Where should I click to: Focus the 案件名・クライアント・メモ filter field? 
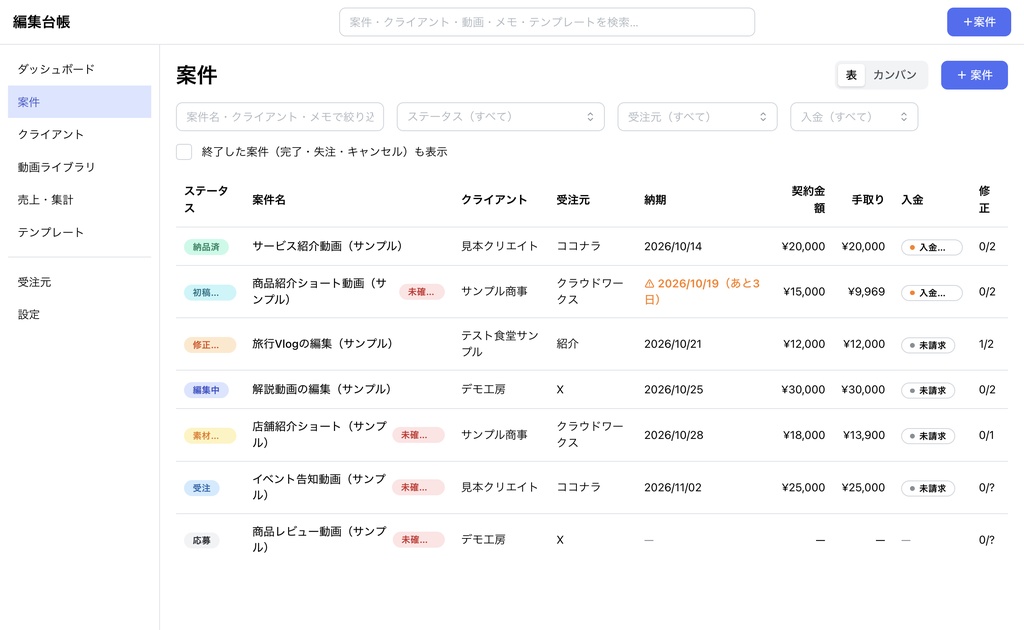point(280,117)
